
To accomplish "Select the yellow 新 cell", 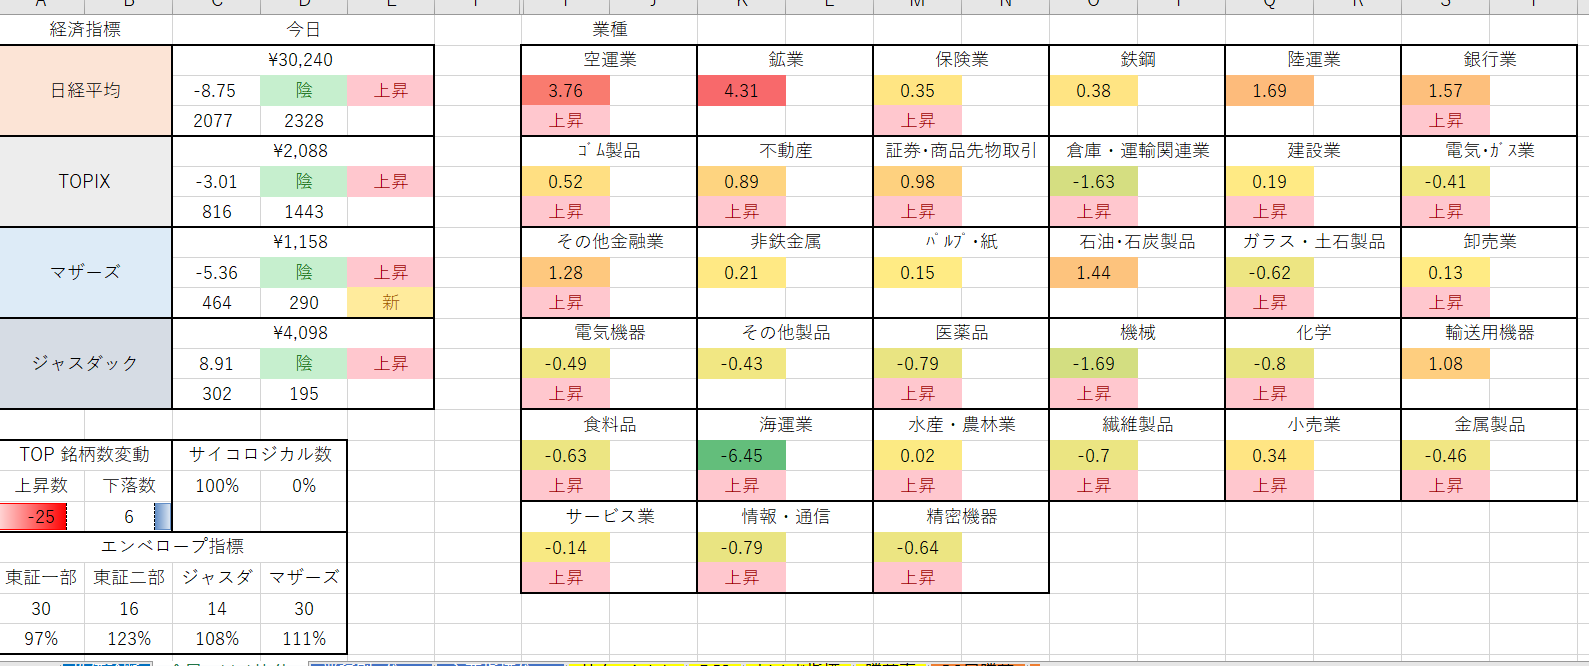I will tap(391, 303).
